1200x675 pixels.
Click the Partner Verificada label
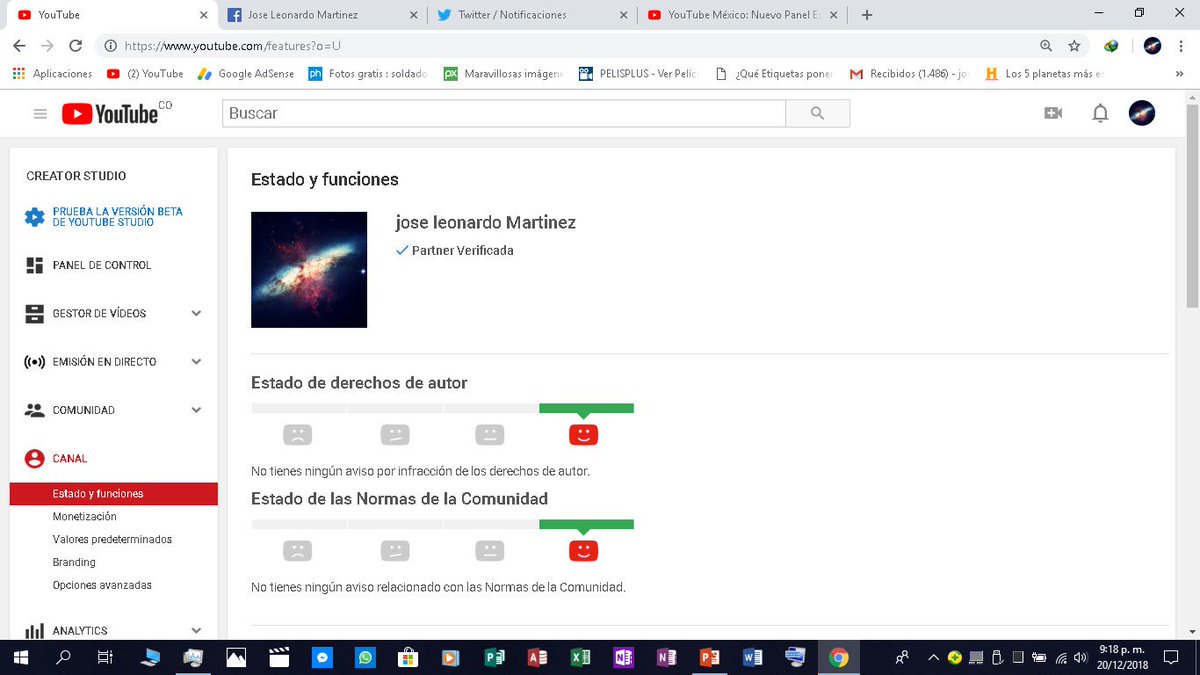tap(462, 251)
